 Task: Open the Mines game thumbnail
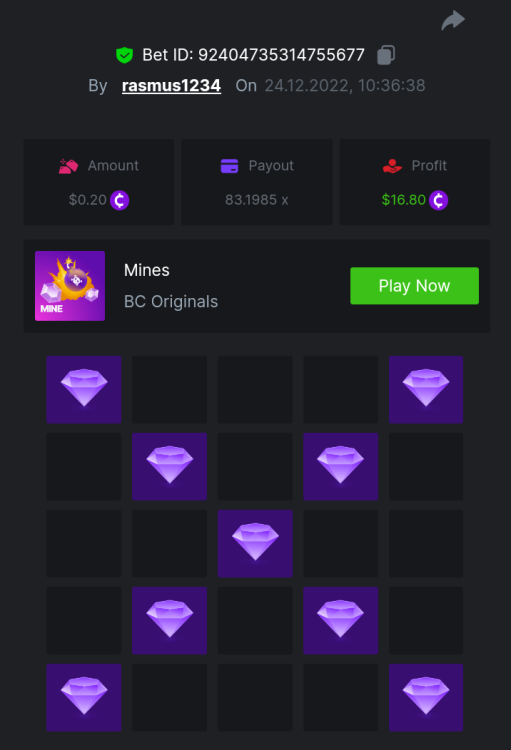[x=70, y=286]
